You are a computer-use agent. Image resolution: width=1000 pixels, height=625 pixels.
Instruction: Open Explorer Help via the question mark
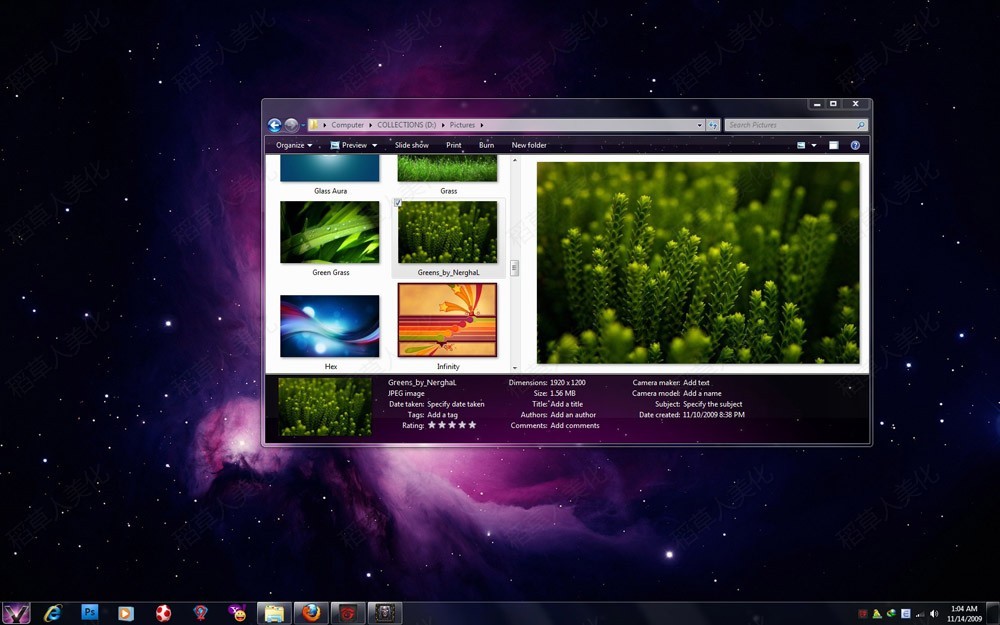pyautogui.click(x=855, y=145)
